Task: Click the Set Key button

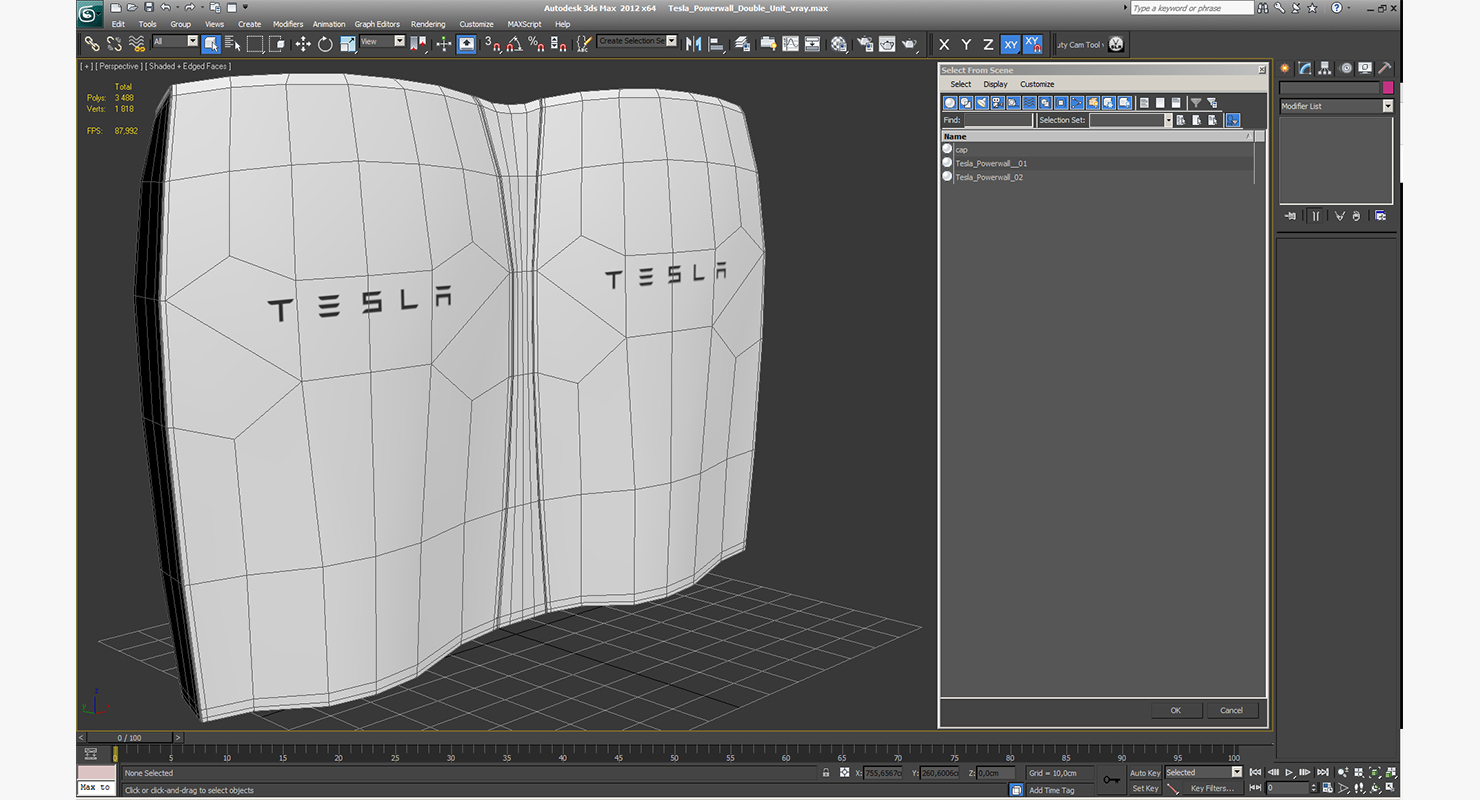Action: pos(1145,788)
